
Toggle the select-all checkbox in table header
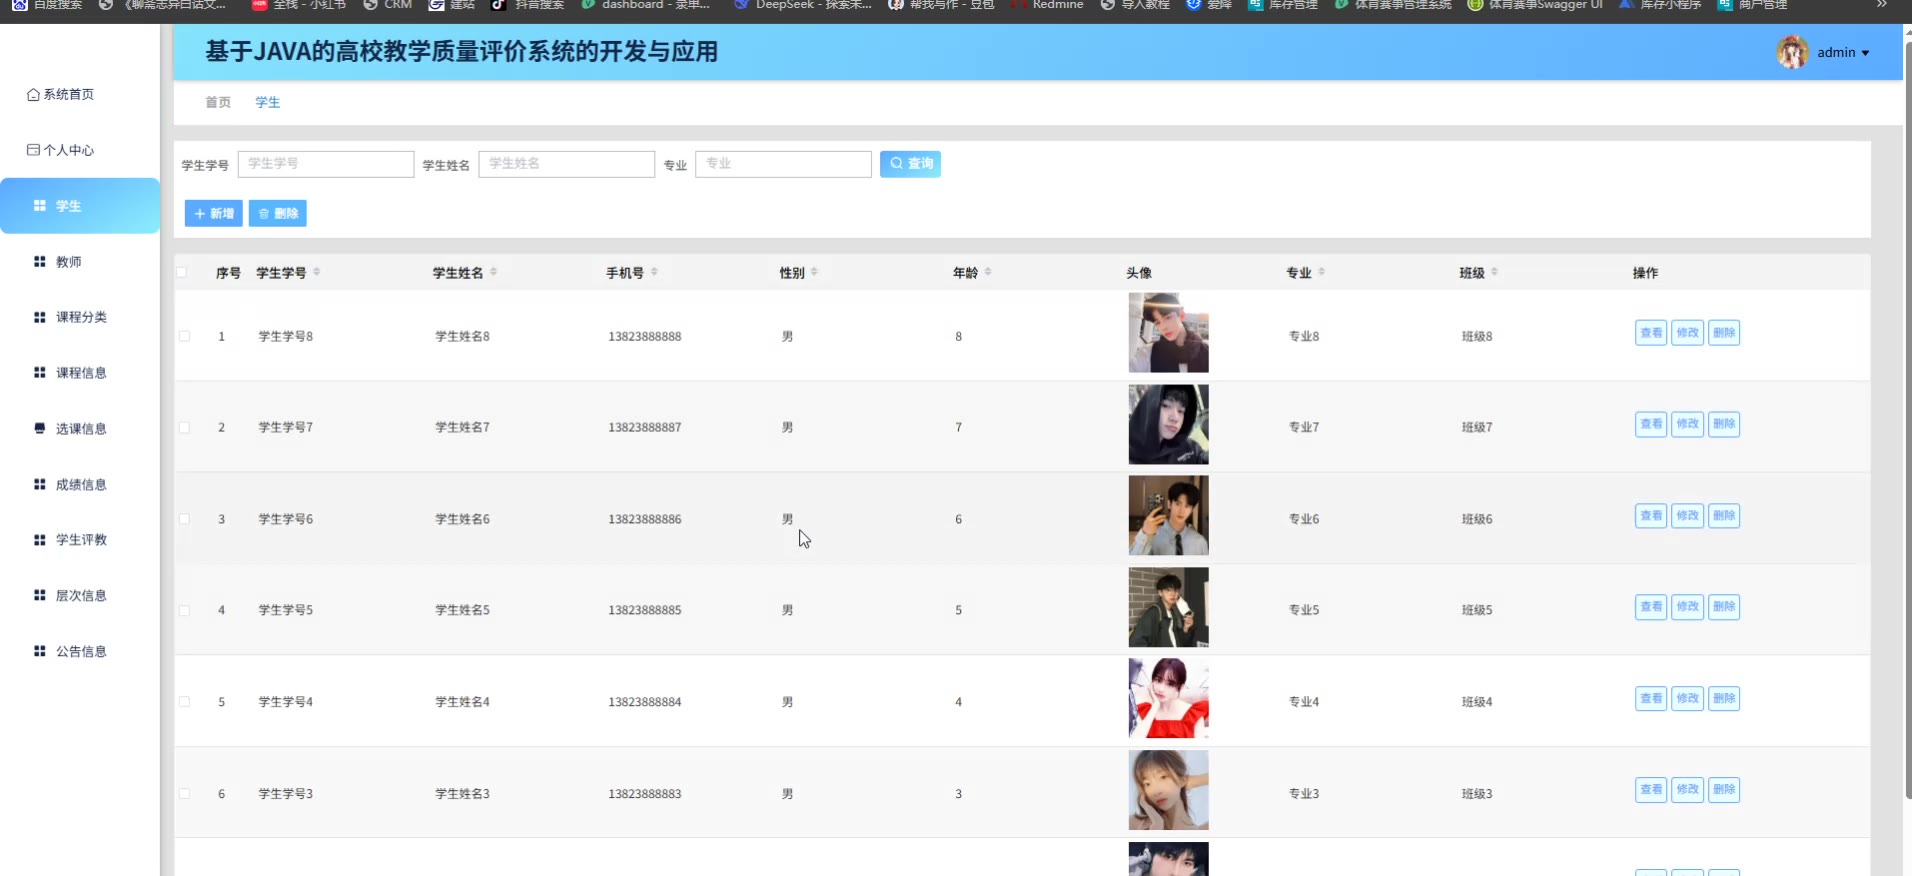(x=181, y=272)
